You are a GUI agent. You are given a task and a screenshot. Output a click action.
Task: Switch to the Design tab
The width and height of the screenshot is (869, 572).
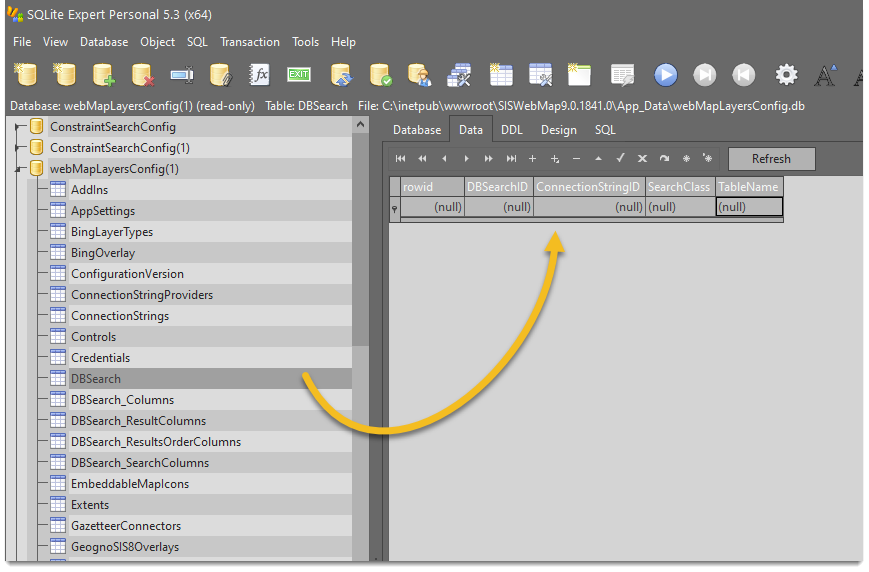click(x=559, y=130)
